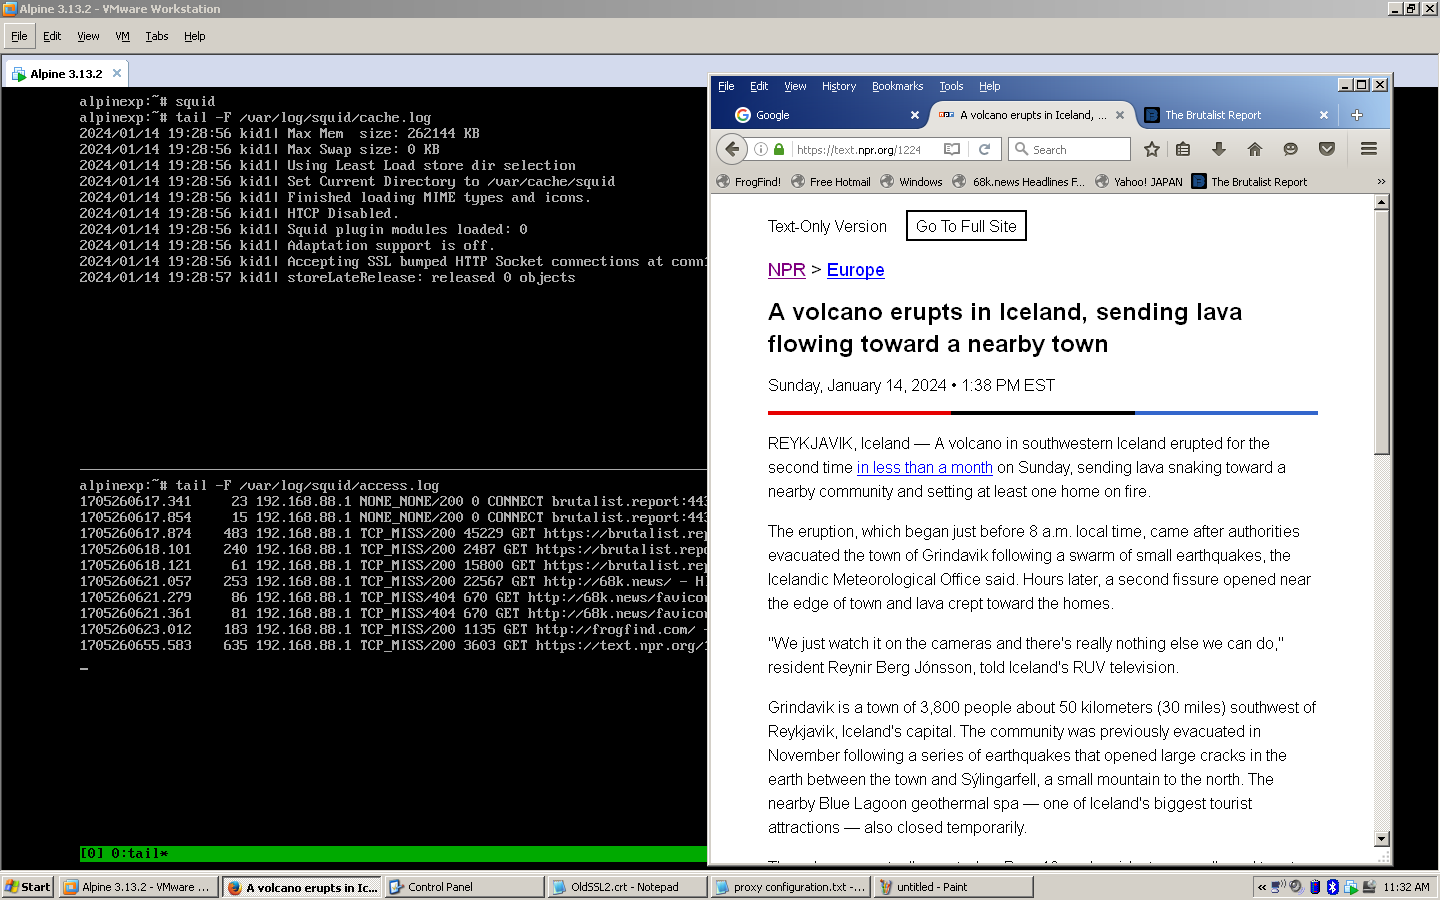Open VMware Tabs menu
Image resolution: width=1440 pixels, height=900 pixels.
[157, 36]
